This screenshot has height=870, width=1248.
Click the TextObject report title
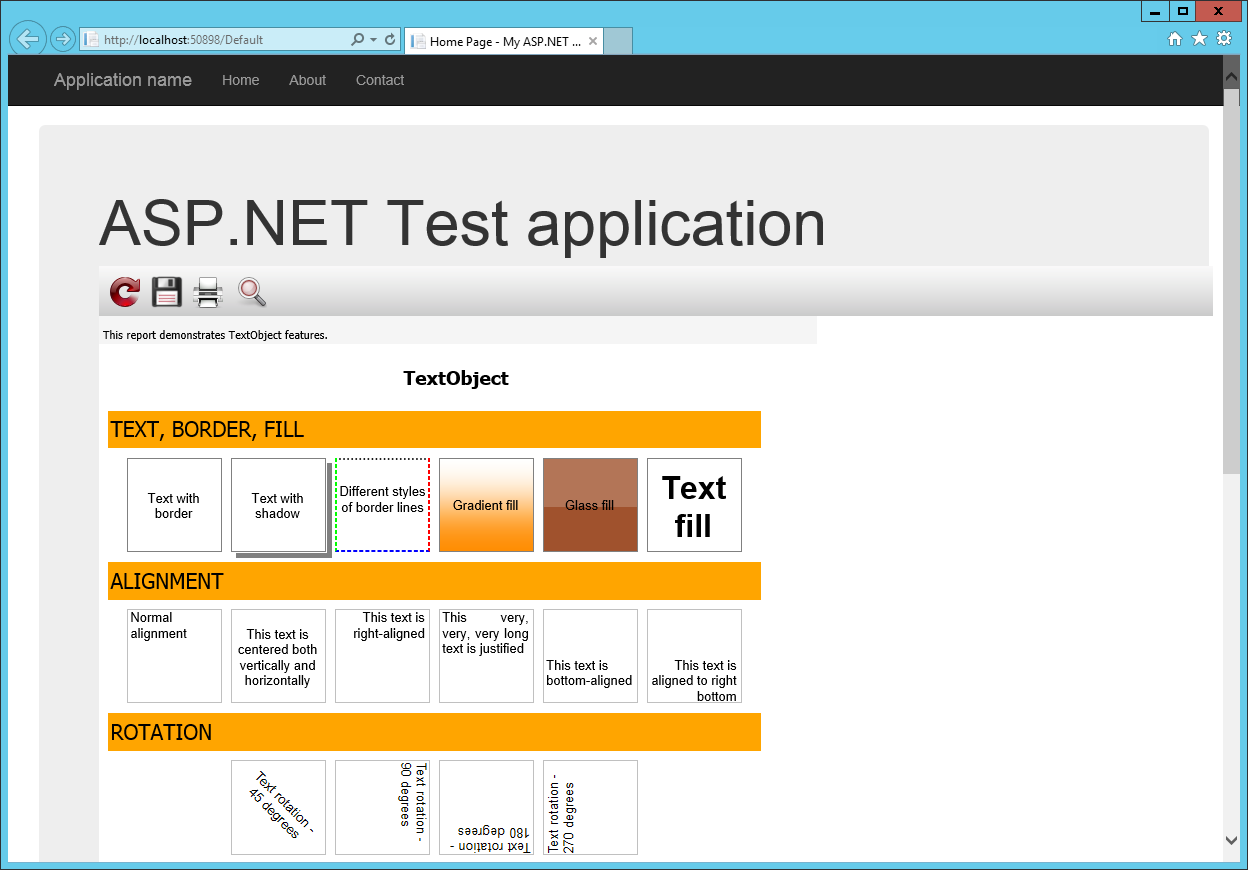point(456,378)
